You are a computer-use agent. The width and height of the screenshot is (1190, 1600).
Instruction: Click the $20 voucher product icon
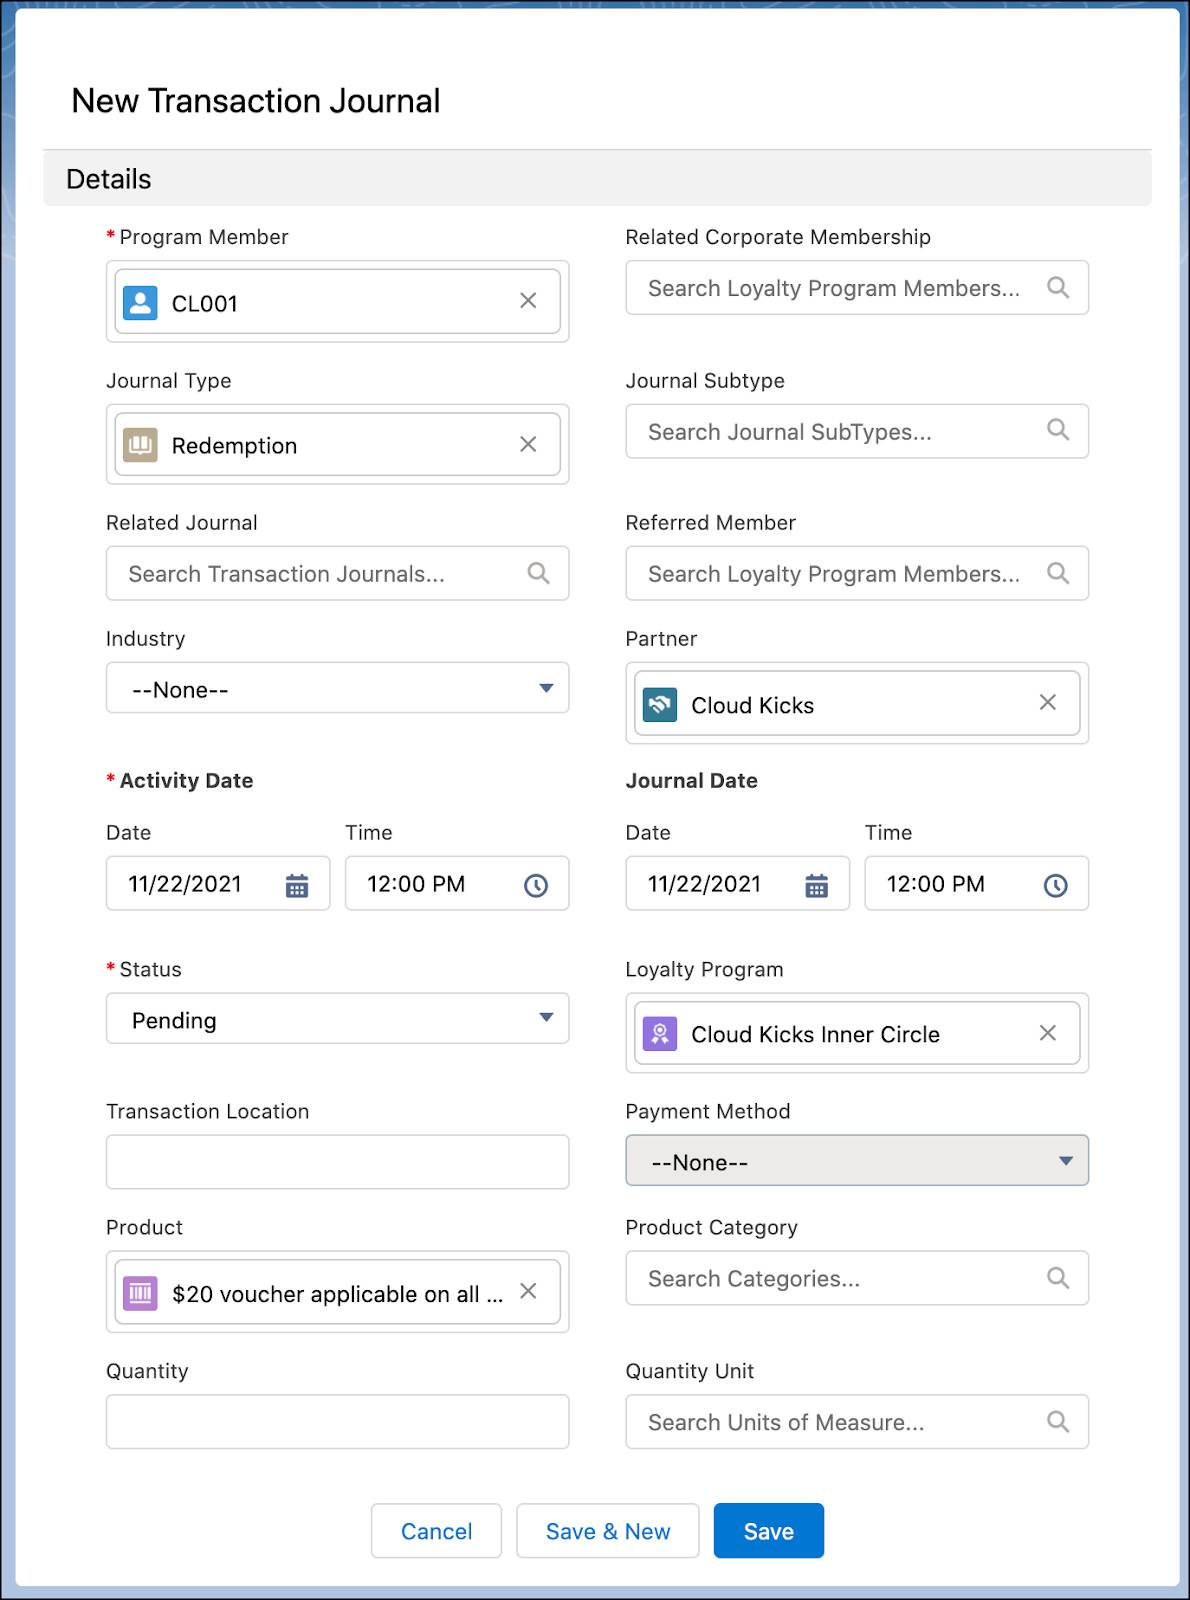[x=140, y=1293]
